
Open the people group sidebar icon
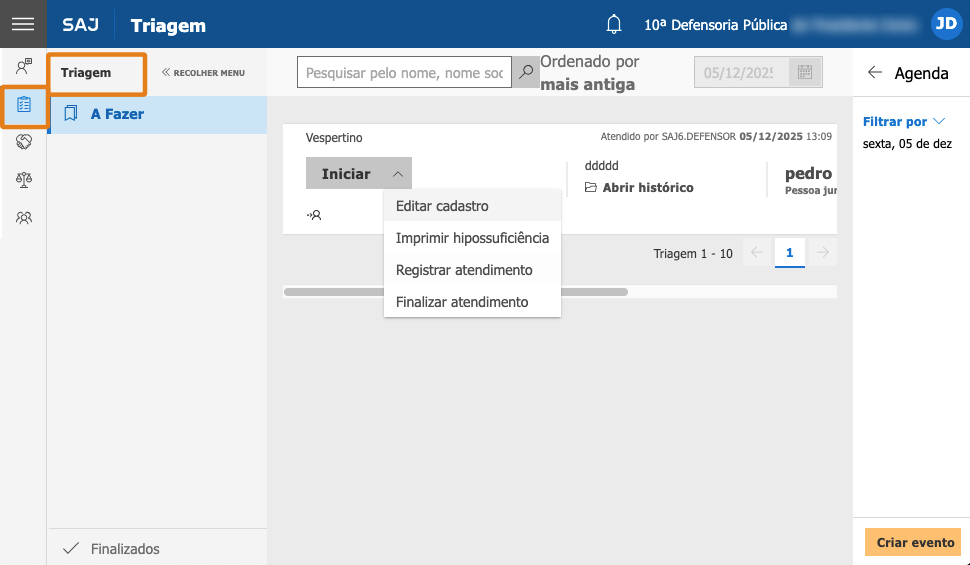tap(24, 217)
